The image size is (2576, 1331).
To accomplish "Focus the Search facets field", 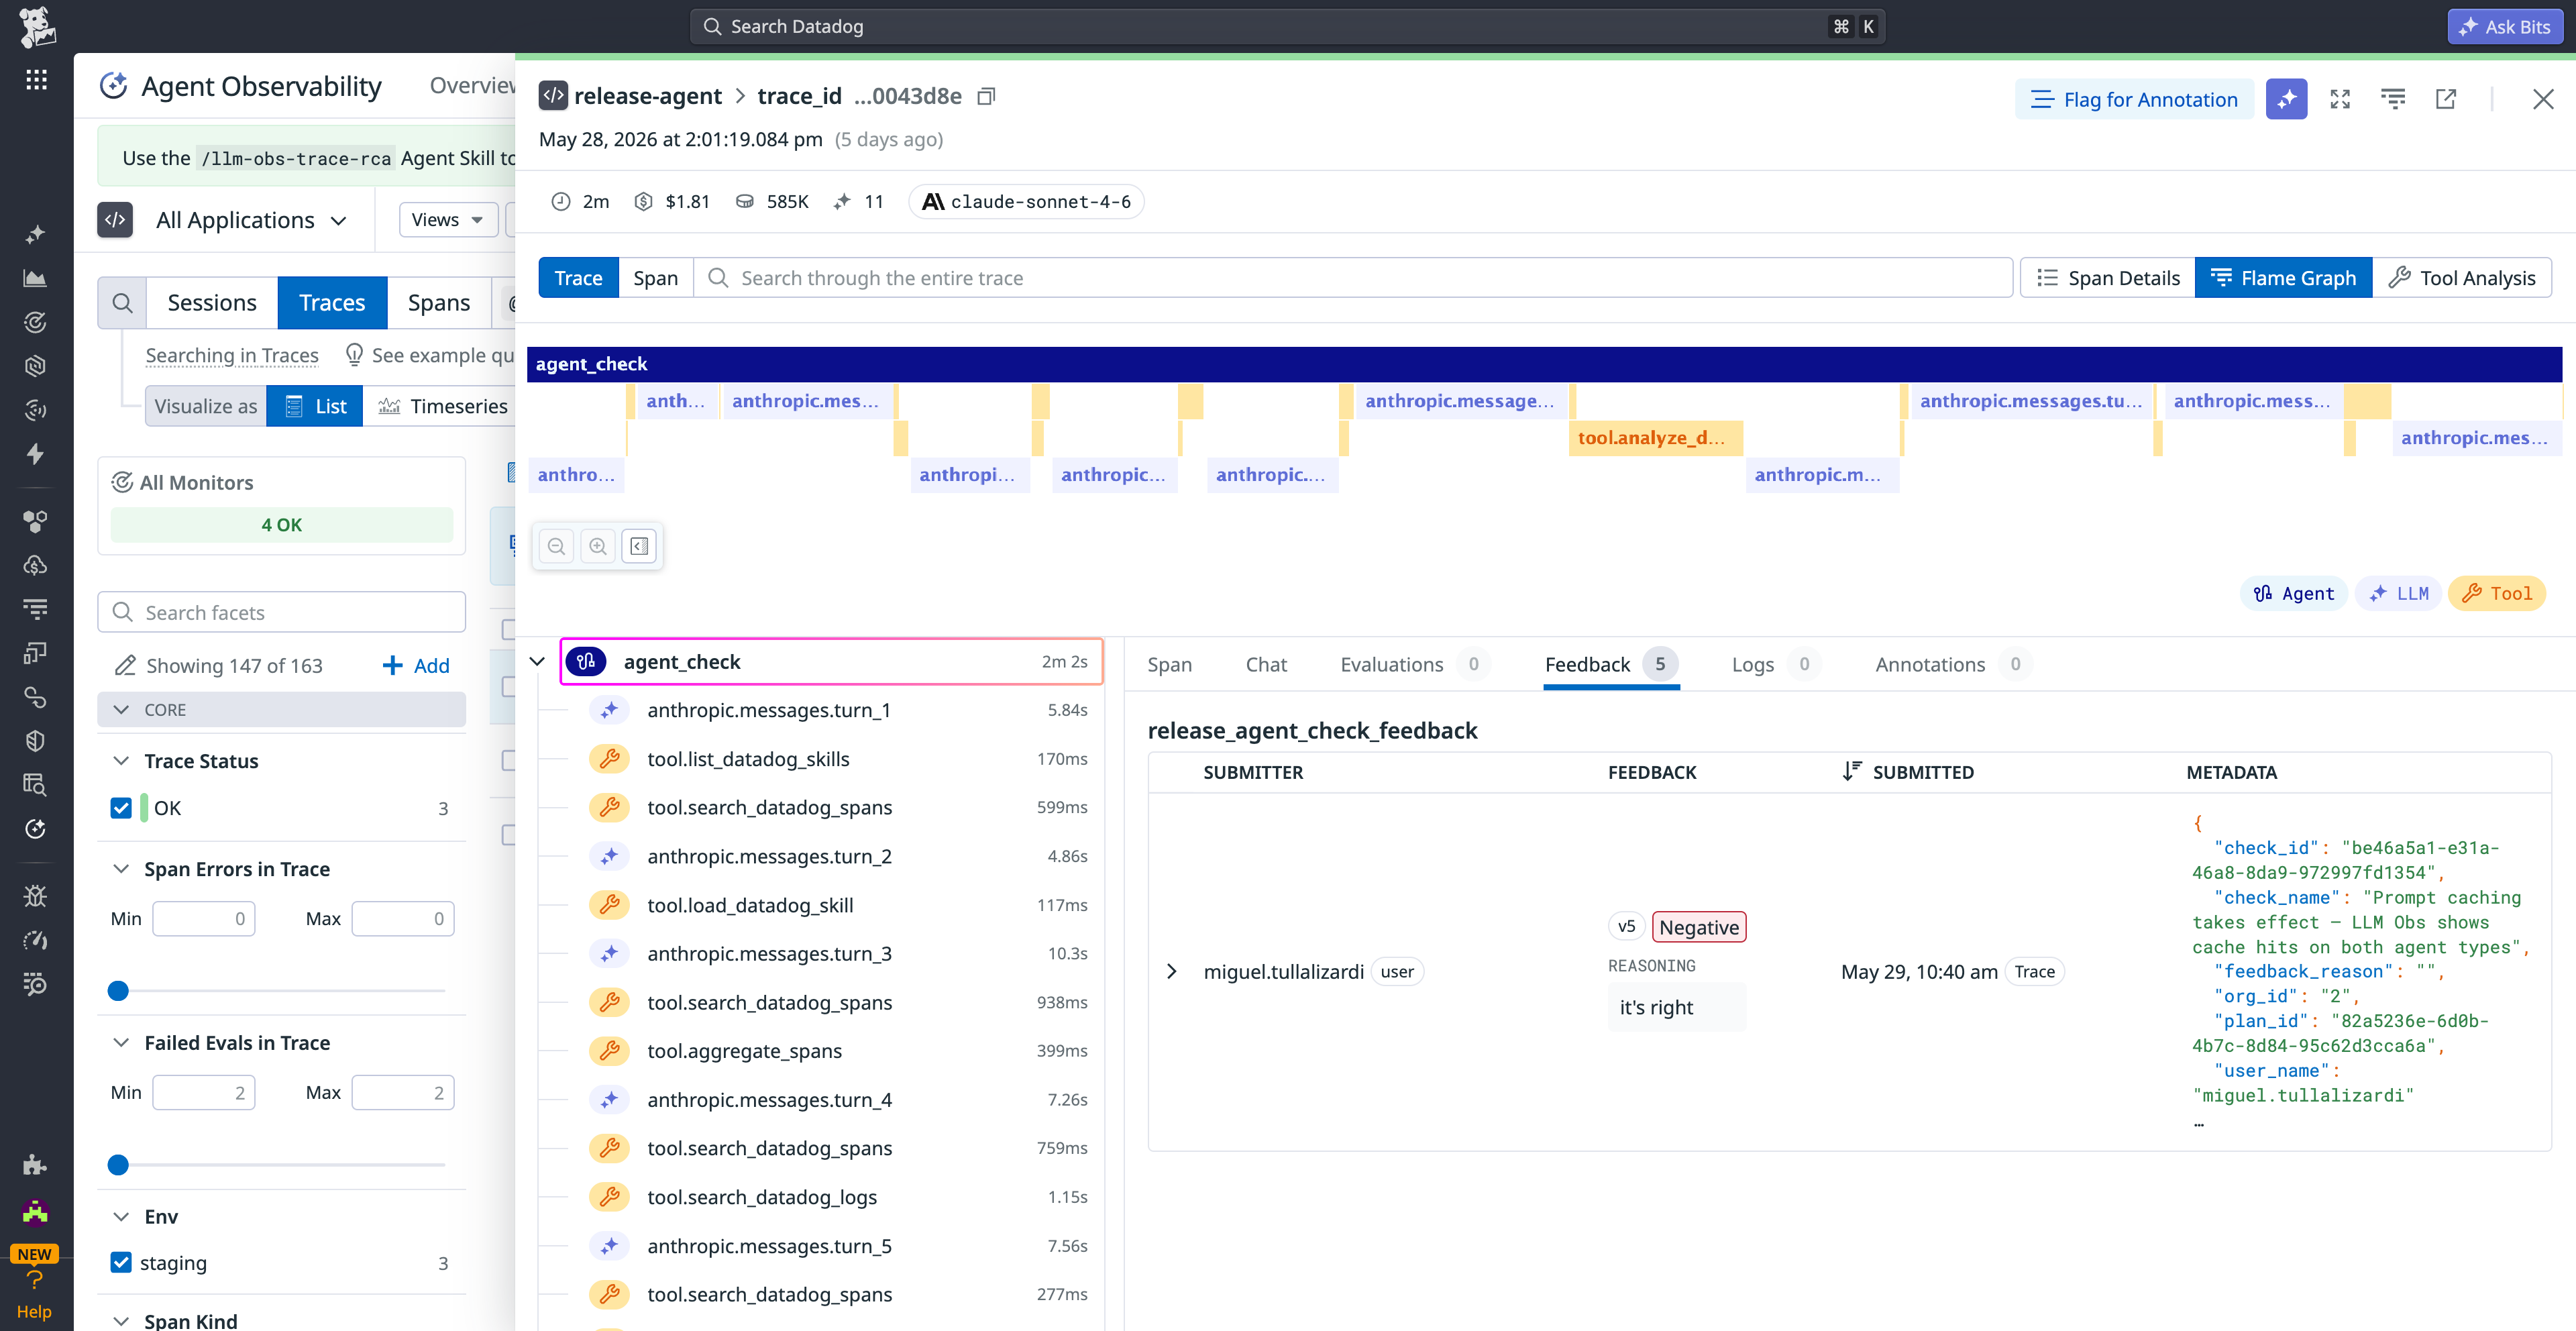I will [282, 612].
